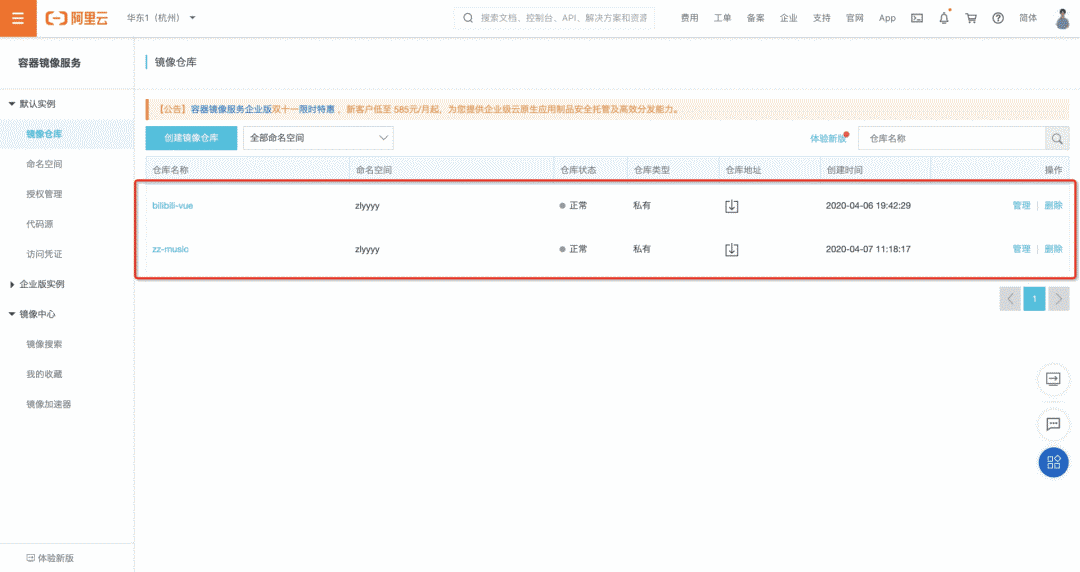Open the notifications bell
This screenshot has width=1080, height=572.
[x=944, y=18]
